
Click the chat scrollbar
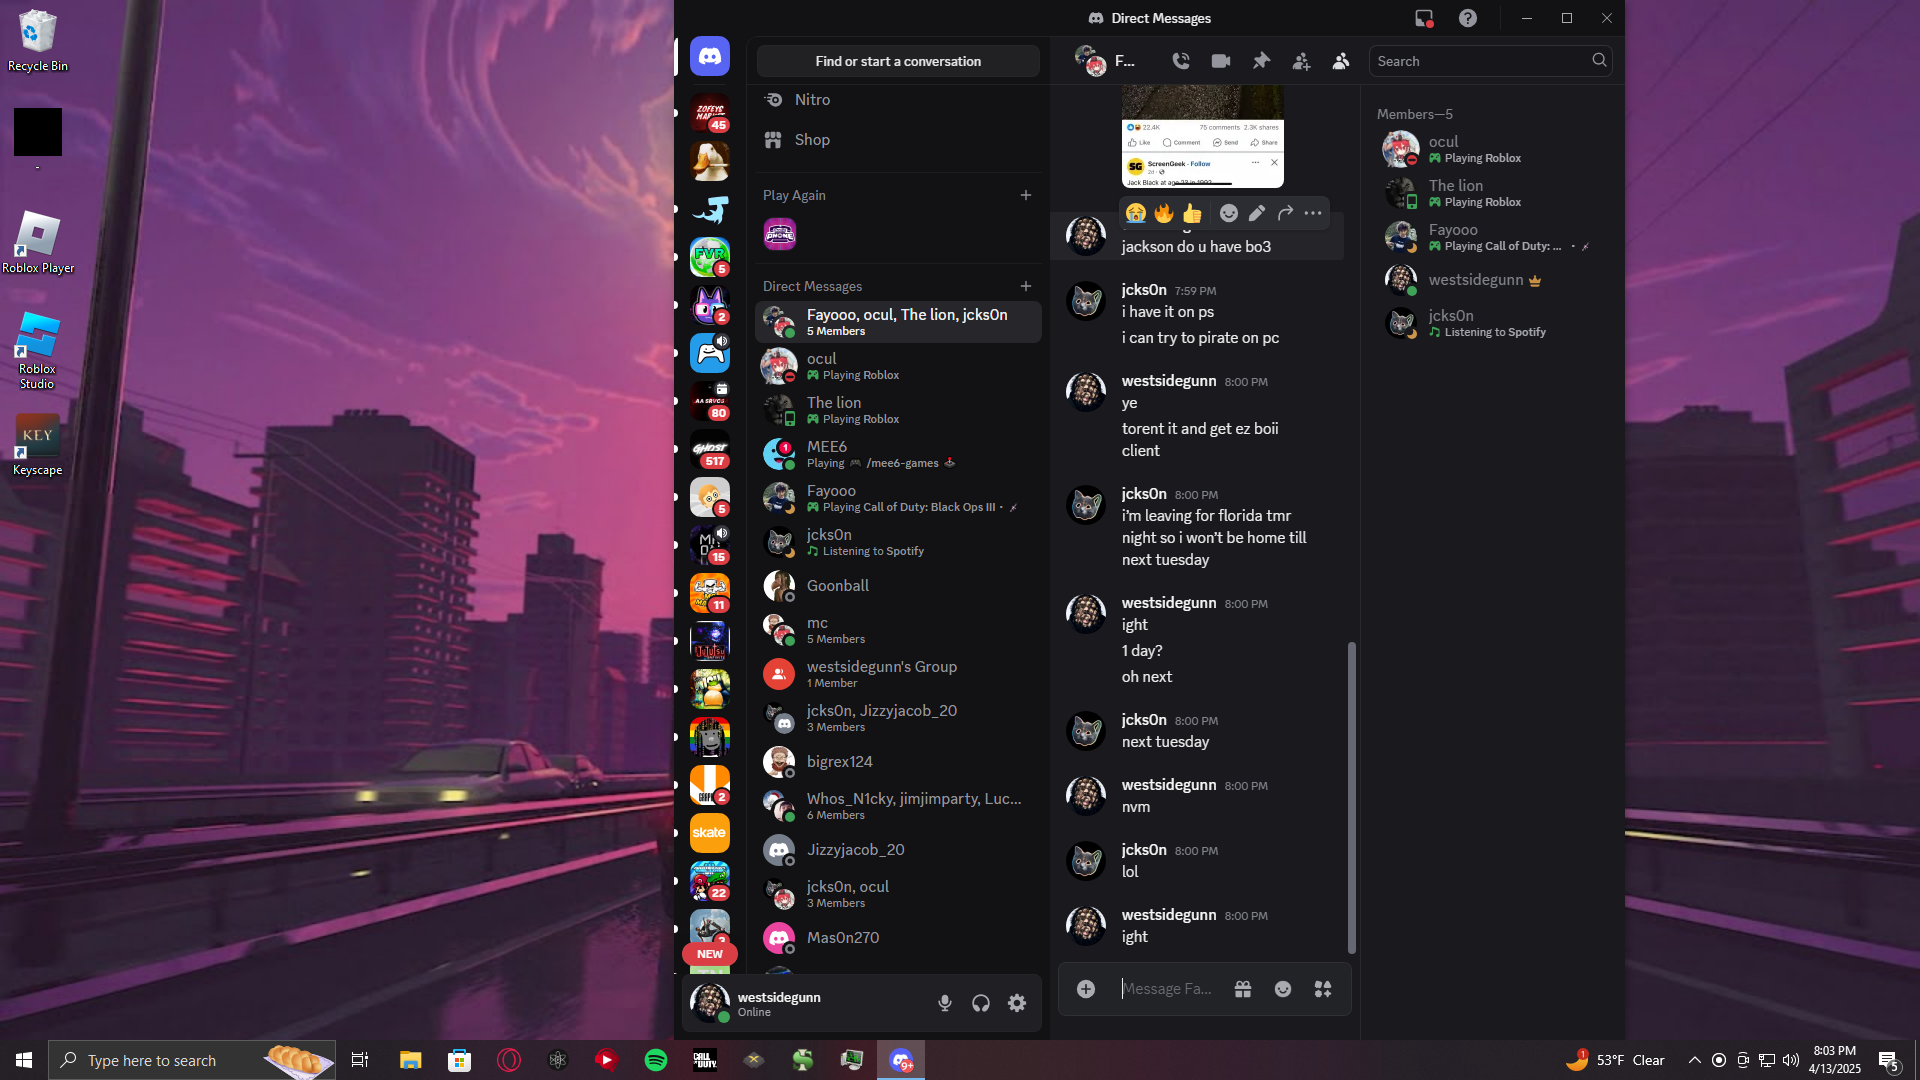1352,797
